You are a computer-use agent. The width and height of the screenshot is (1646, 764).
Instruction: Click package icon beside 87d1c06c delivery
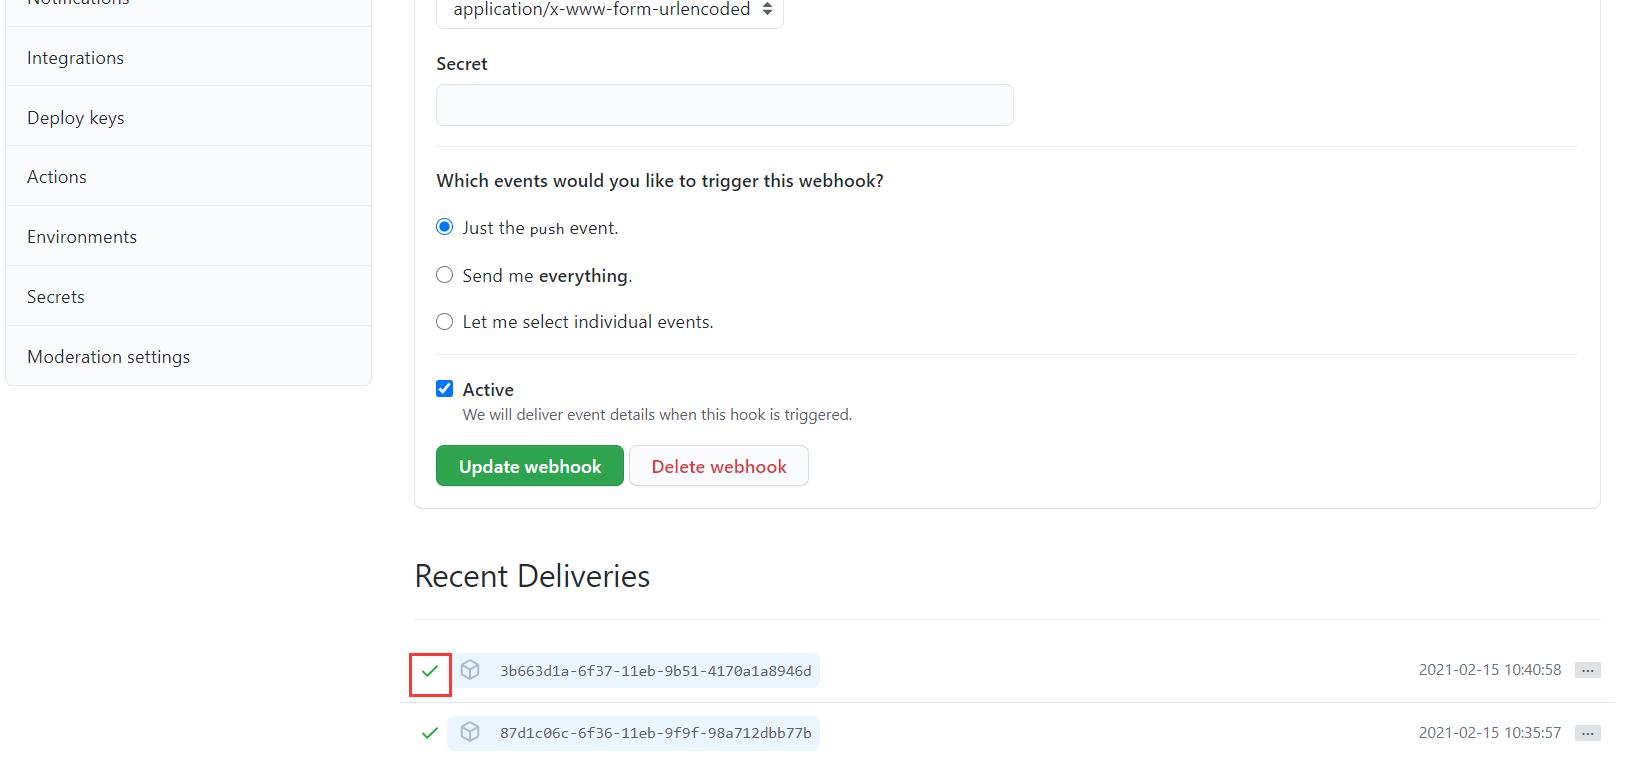tap(470, 732)
